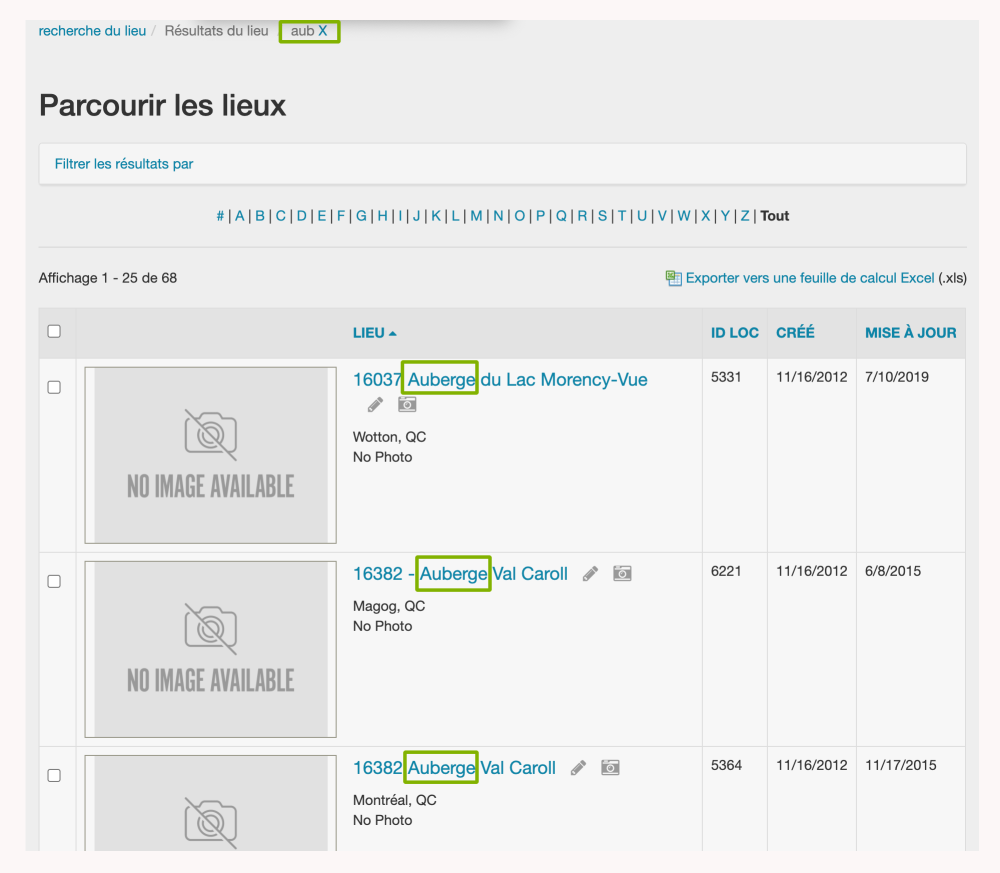Filter places by letter F
Viewport: 1000px width, 873px height.
[x=341, y=216]
